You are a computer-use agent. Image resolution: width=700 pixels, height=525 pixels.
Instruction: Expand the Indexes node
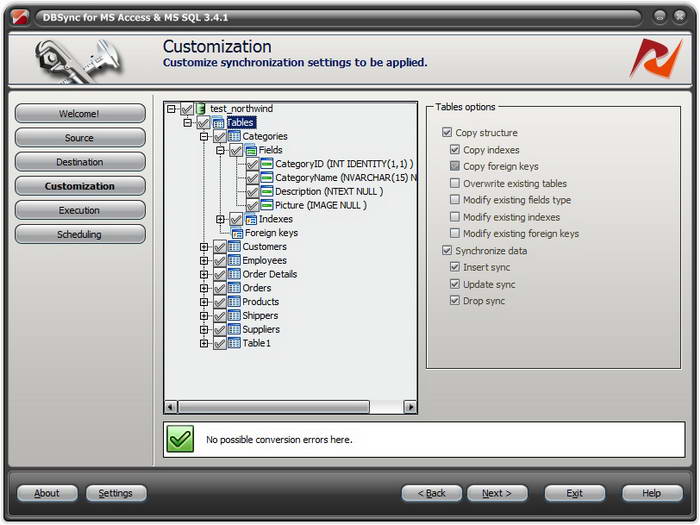coord(220,219)
